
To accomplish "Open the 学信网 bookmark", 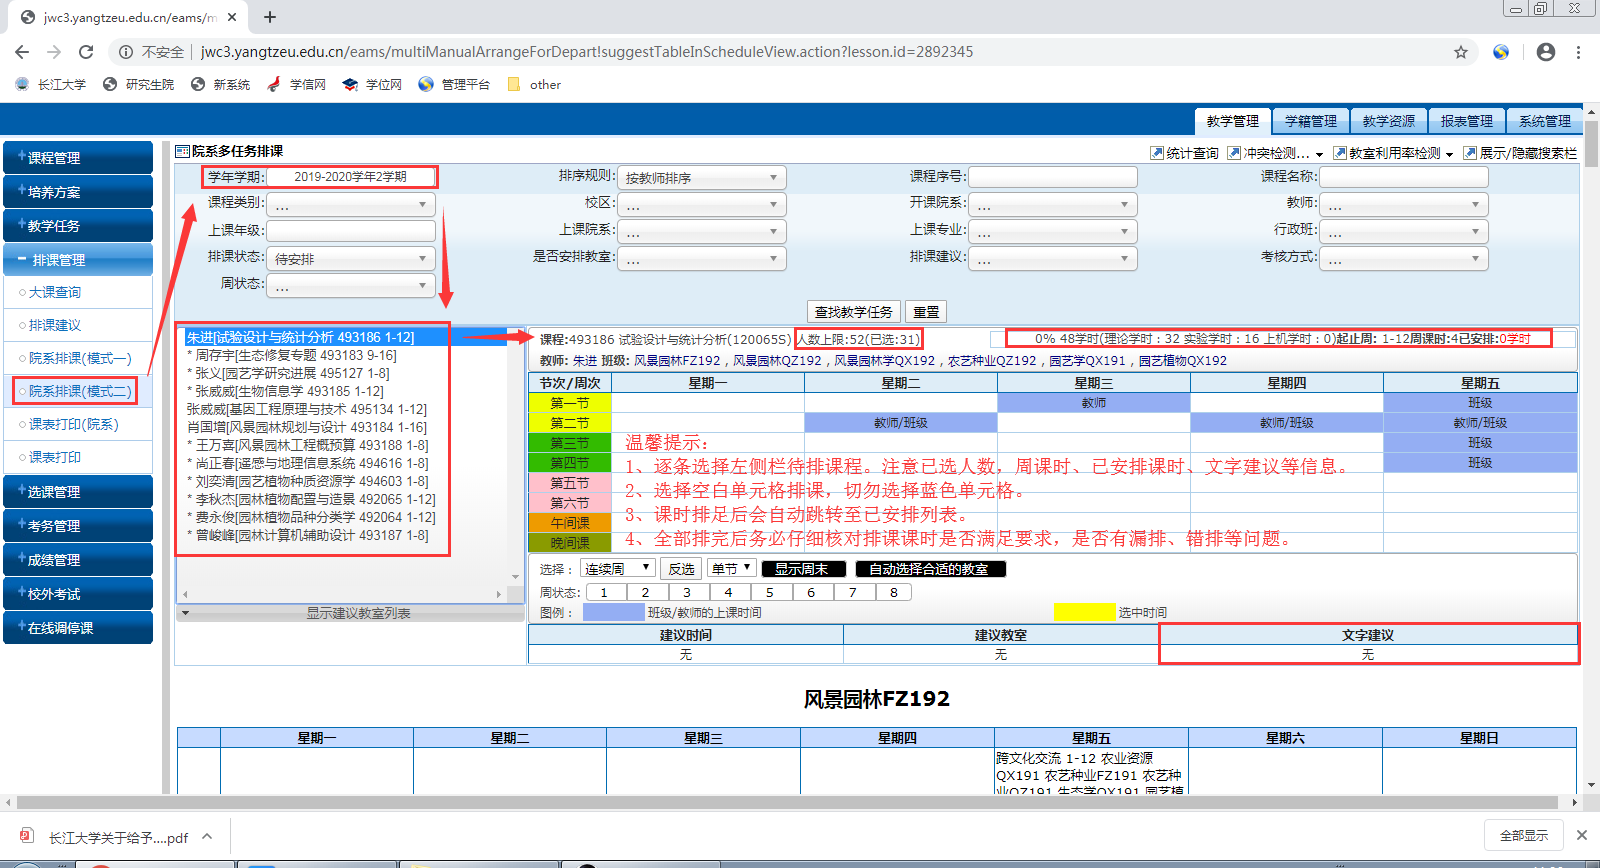I will pyautogui.click(x=297, y=85).
